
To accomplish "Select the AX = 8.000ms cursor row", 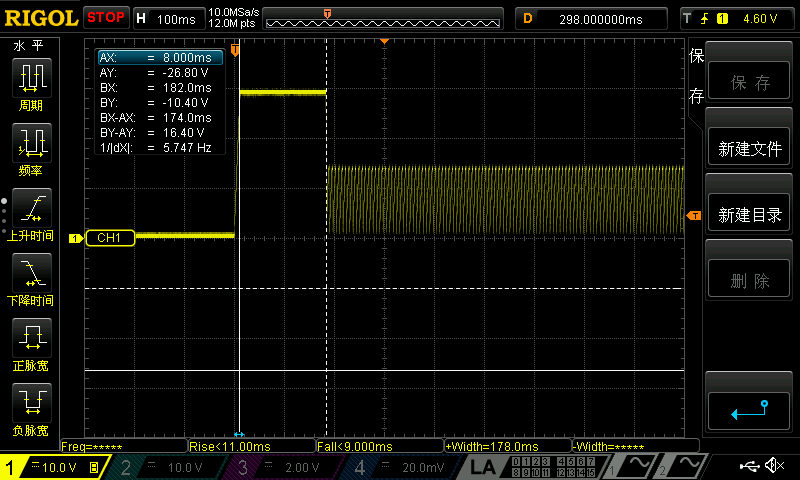I will (160, 58).
